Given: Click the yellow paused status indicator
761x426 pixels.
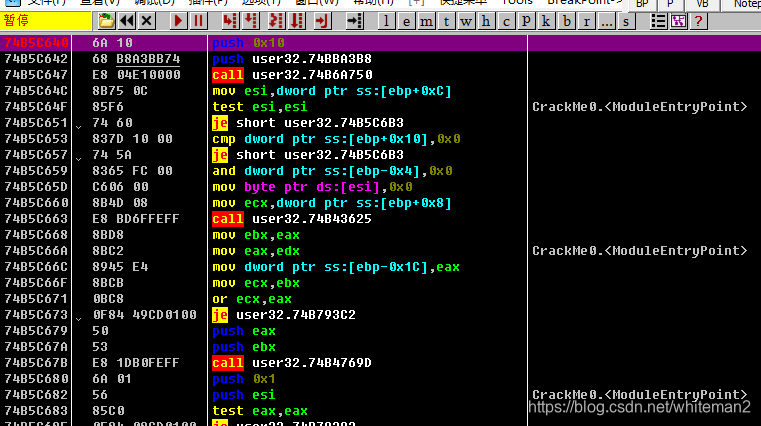Looking at the screenshot, I should tap(46, 21).
